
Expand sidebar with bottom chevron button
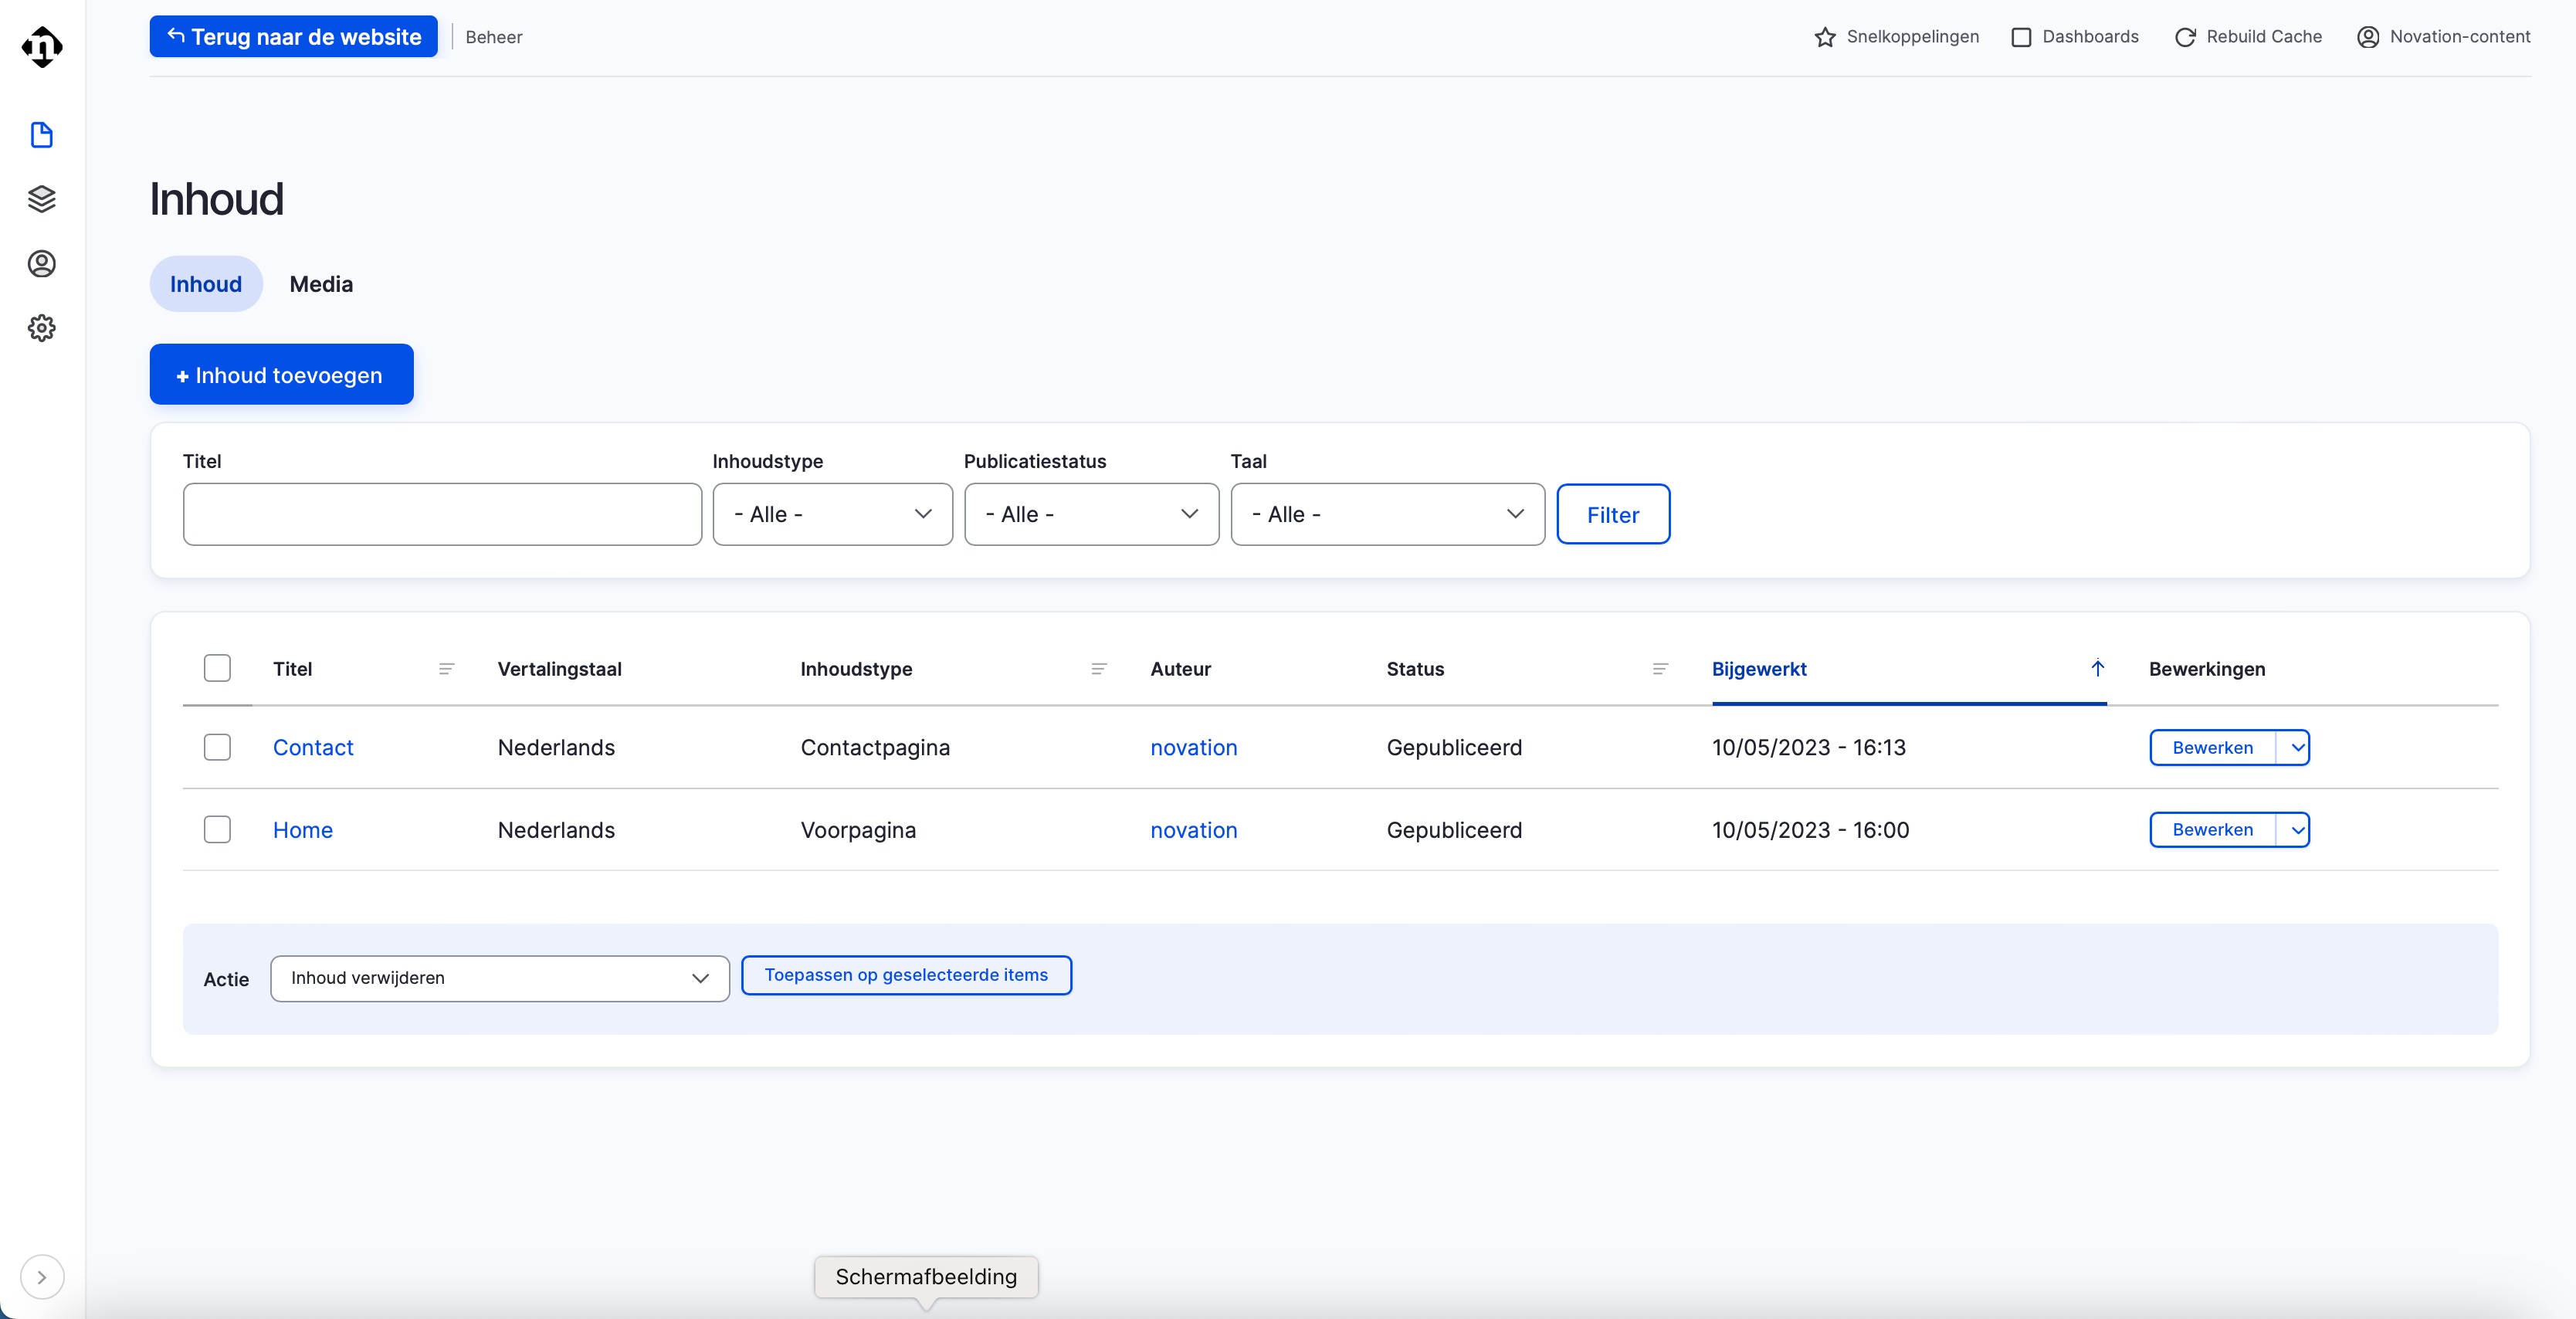42,1277
